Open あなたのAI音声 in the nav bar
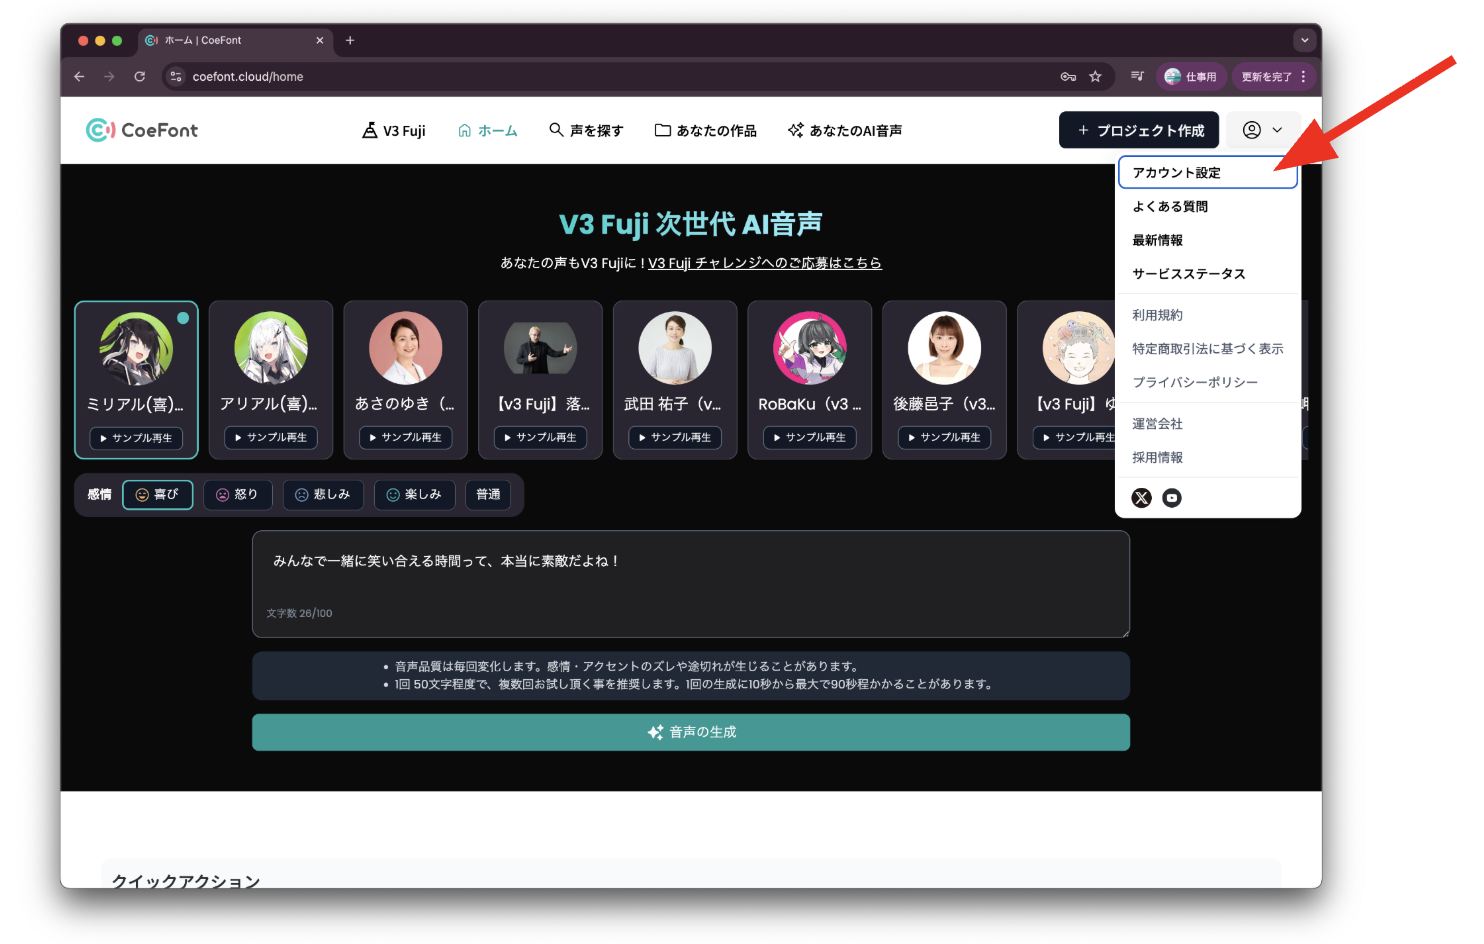 point(845,130)
